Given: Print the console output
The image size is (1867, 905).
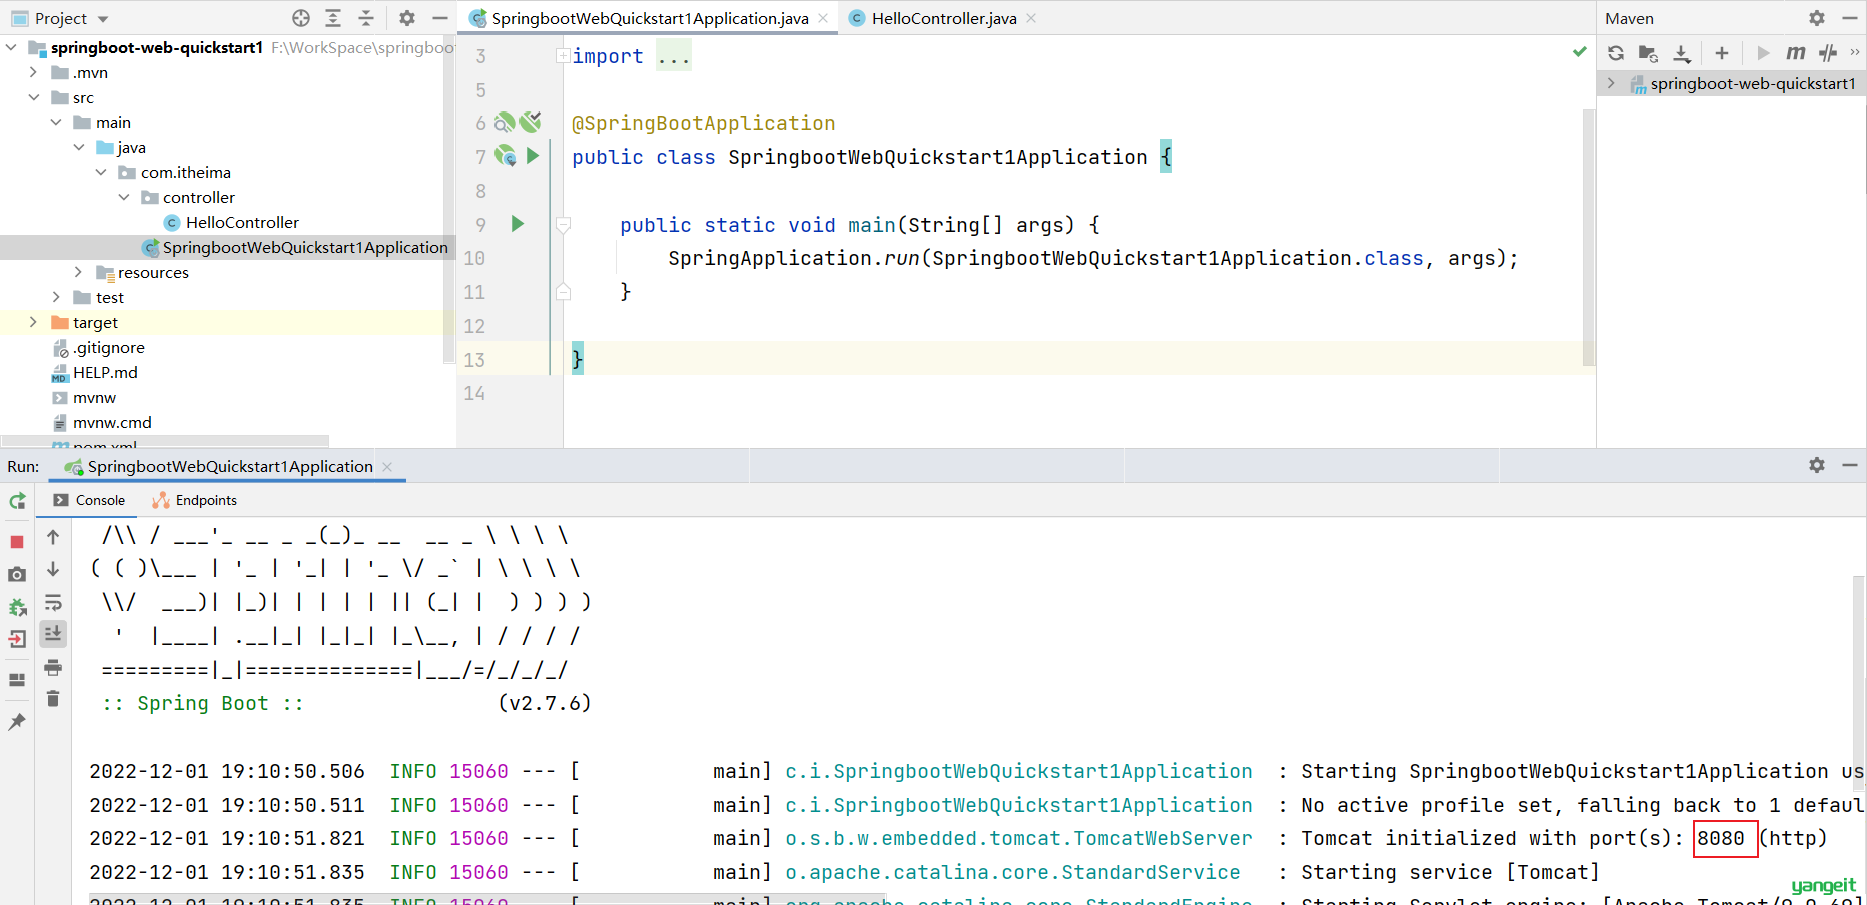Looking at the screenshot, I should click(53, 667).
